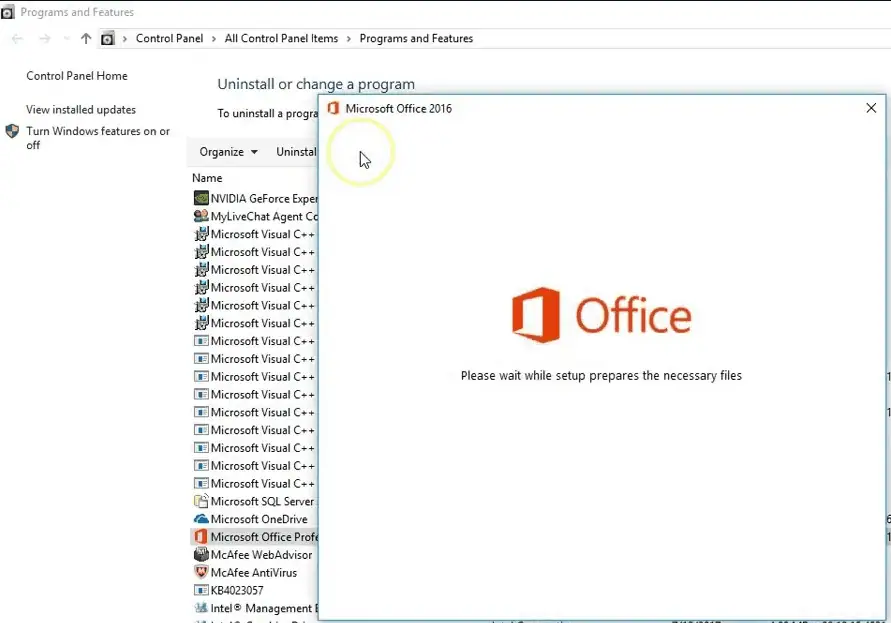Click the Back arrow navigation button
This screenshot has height=623, width=891.
[x=17, y=39]
